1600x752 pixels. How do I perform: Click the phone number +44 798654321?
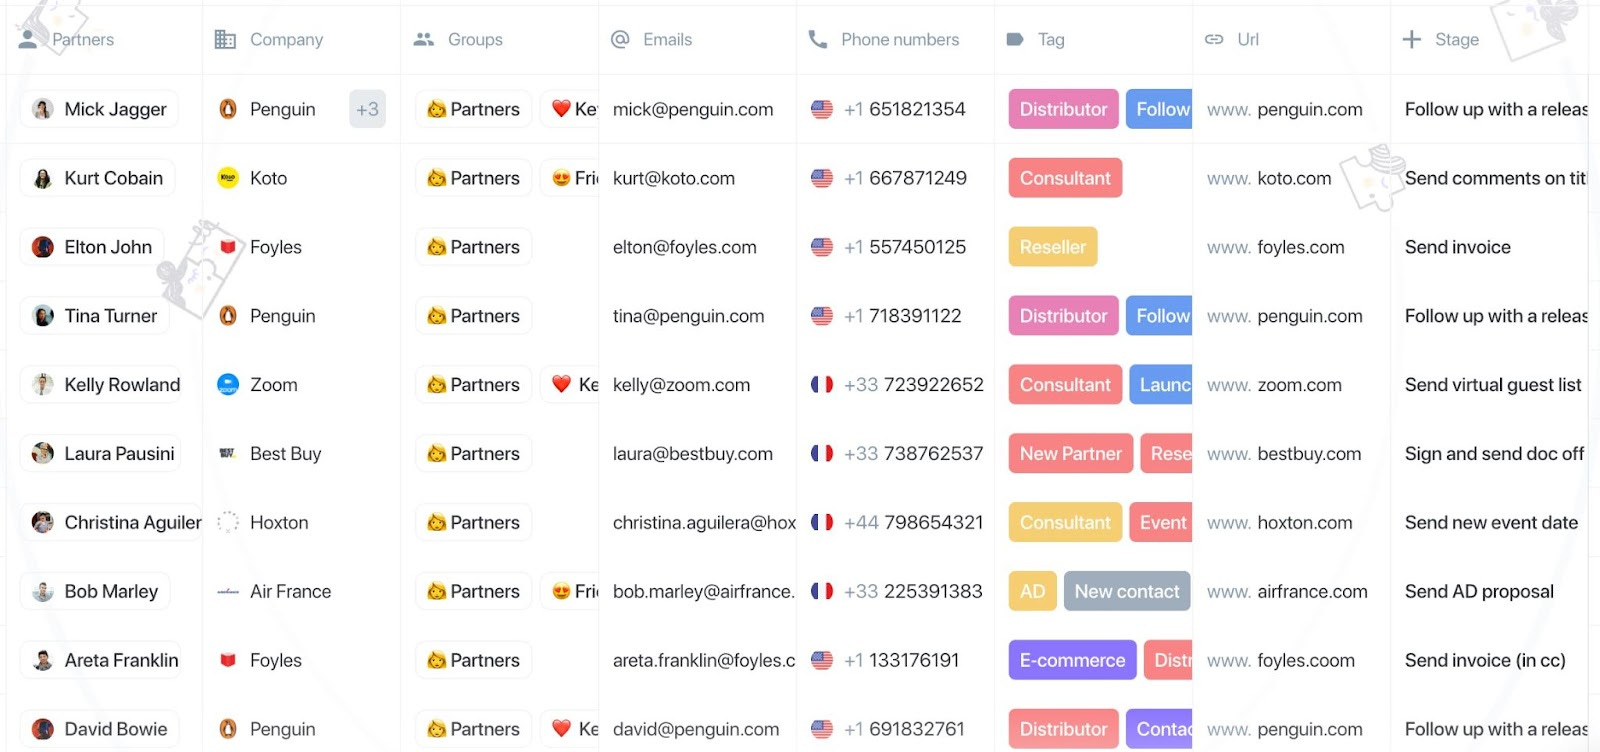pos(914,522)
